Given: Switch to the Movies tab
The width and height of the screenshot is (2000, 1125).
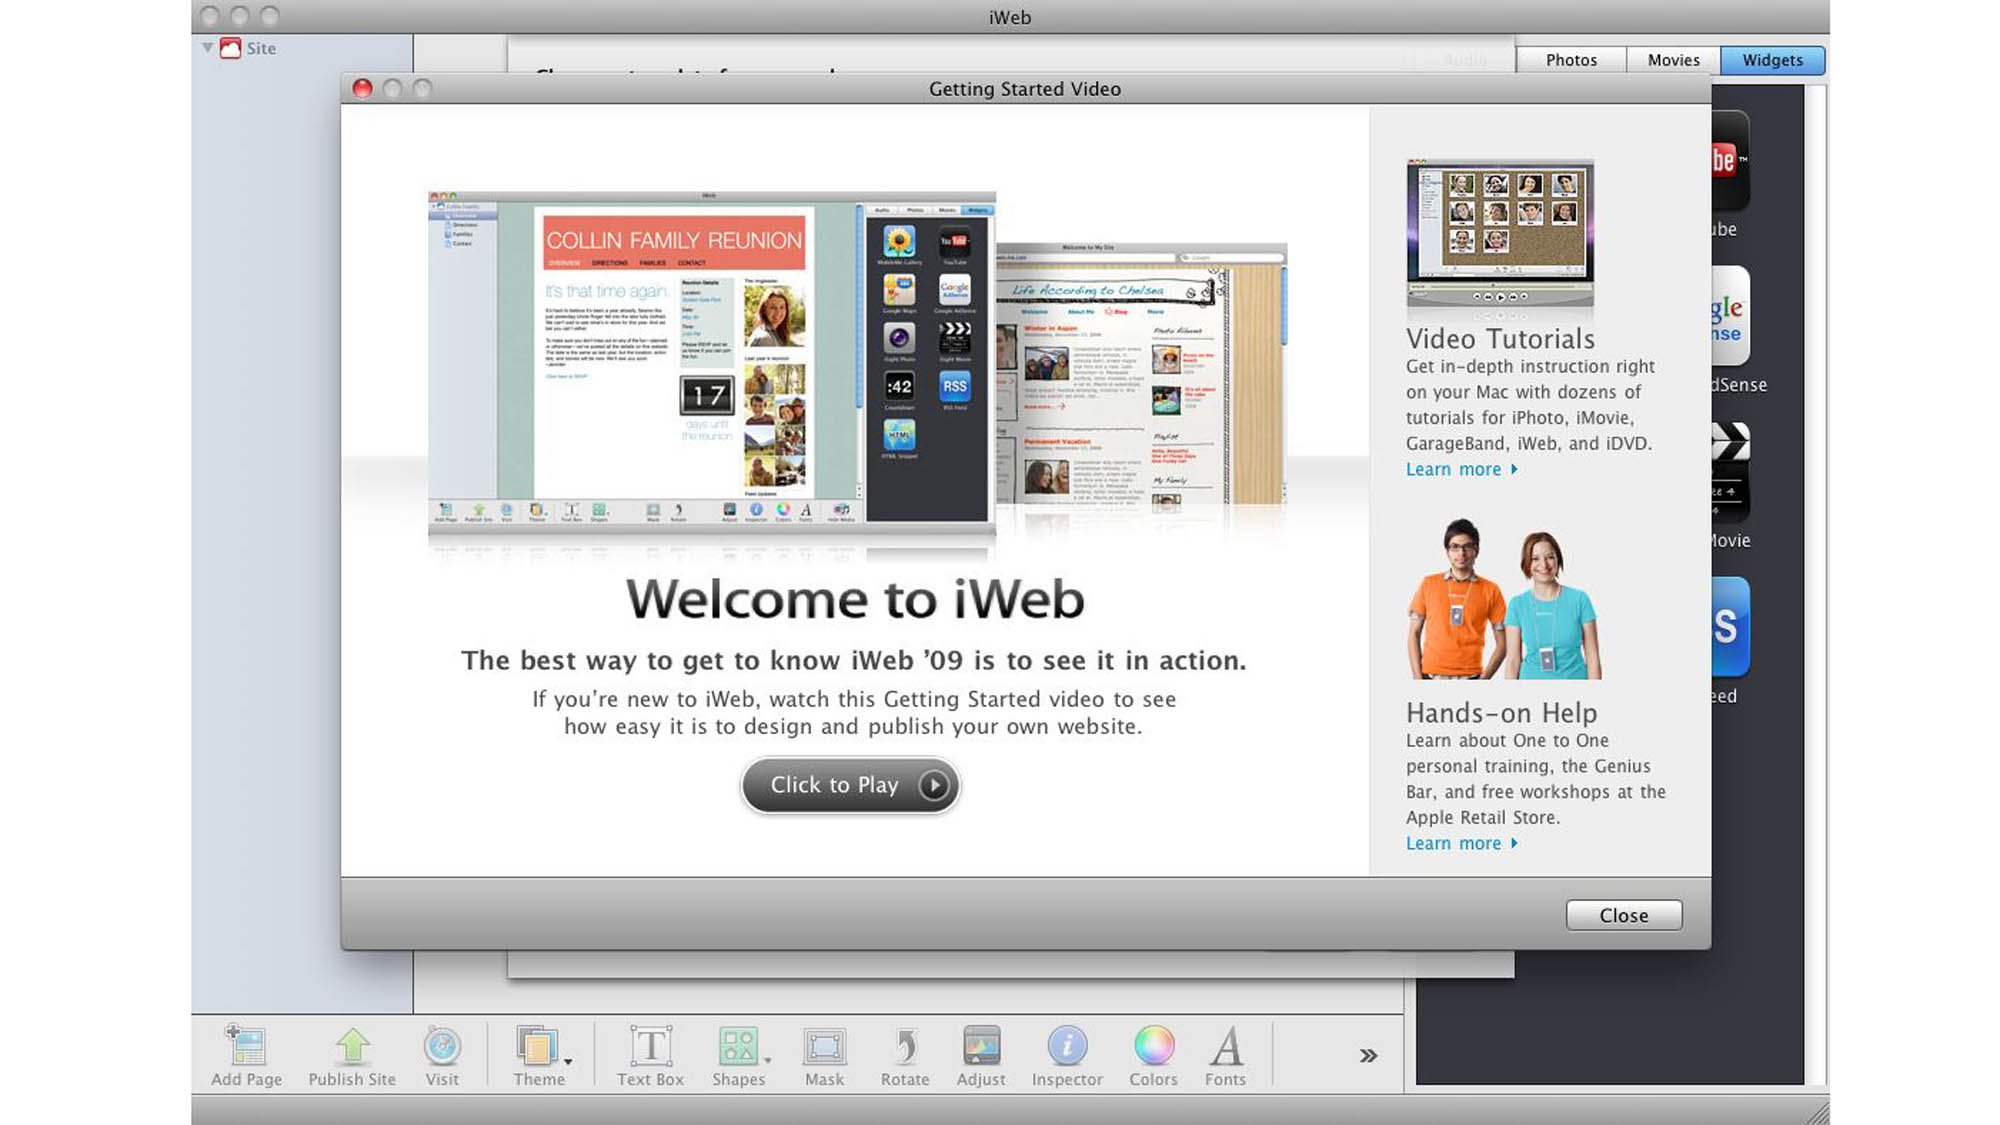Looking at the screenshot, I should click(x=1673, y=60).
